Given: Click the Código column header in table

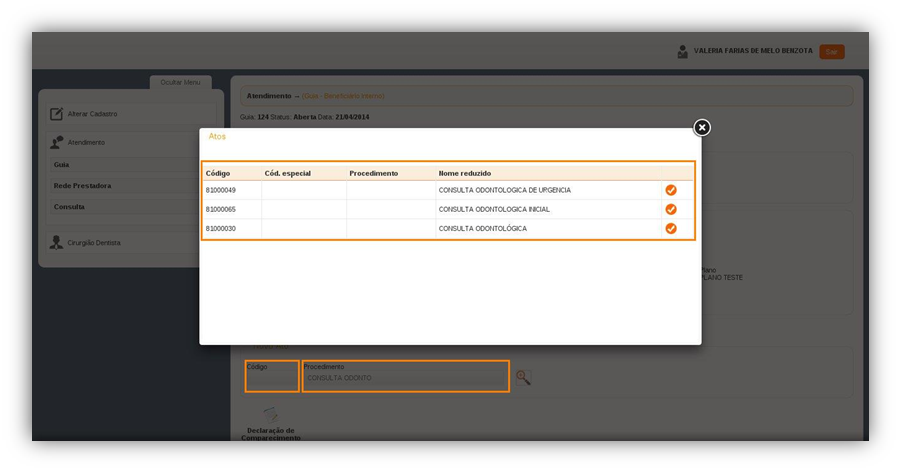Looking at the screenshot, I should [218, 173].
